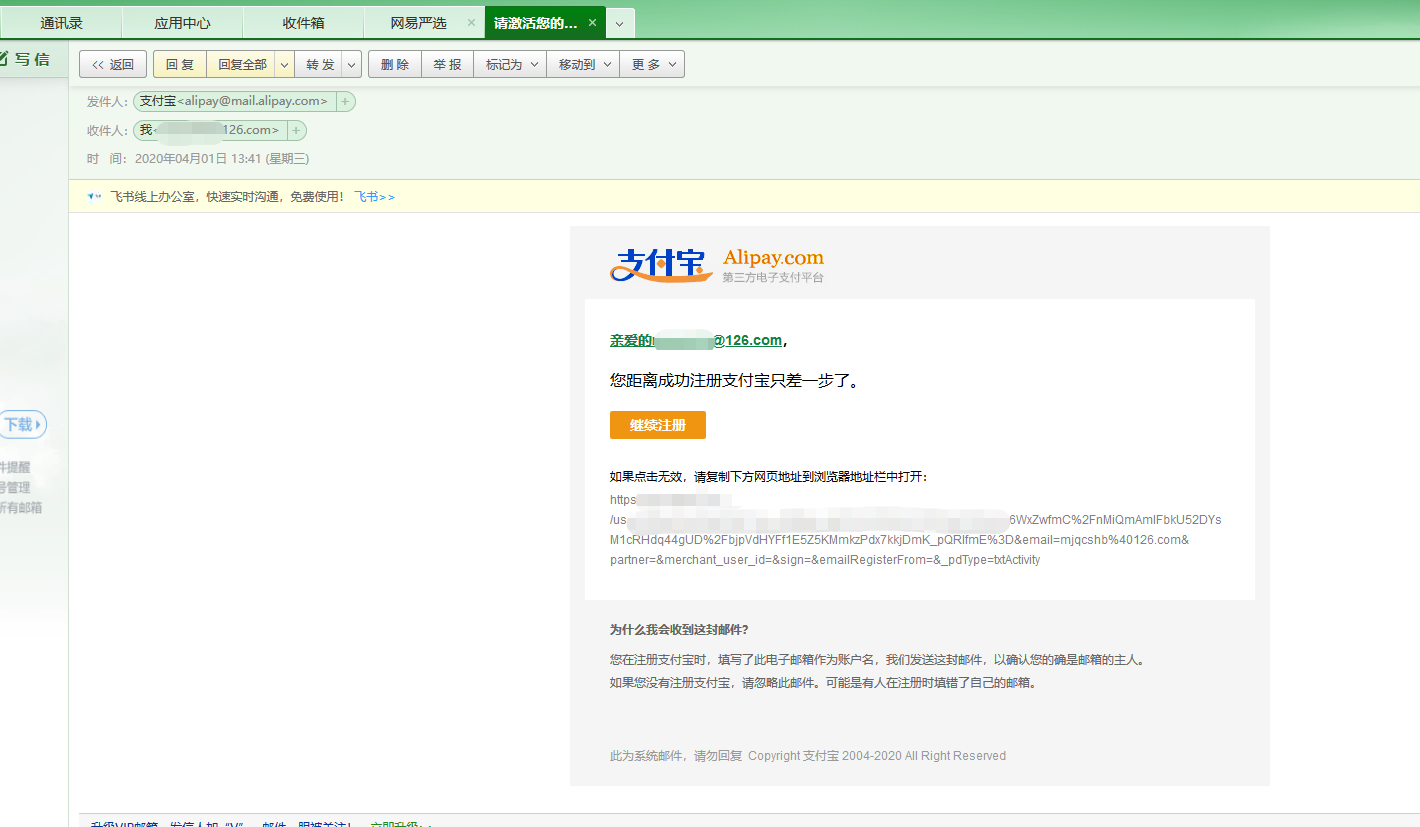
Task: Click sender chip 支付宝 alipay@mail.alipay.com
Action: coord(234,101)
